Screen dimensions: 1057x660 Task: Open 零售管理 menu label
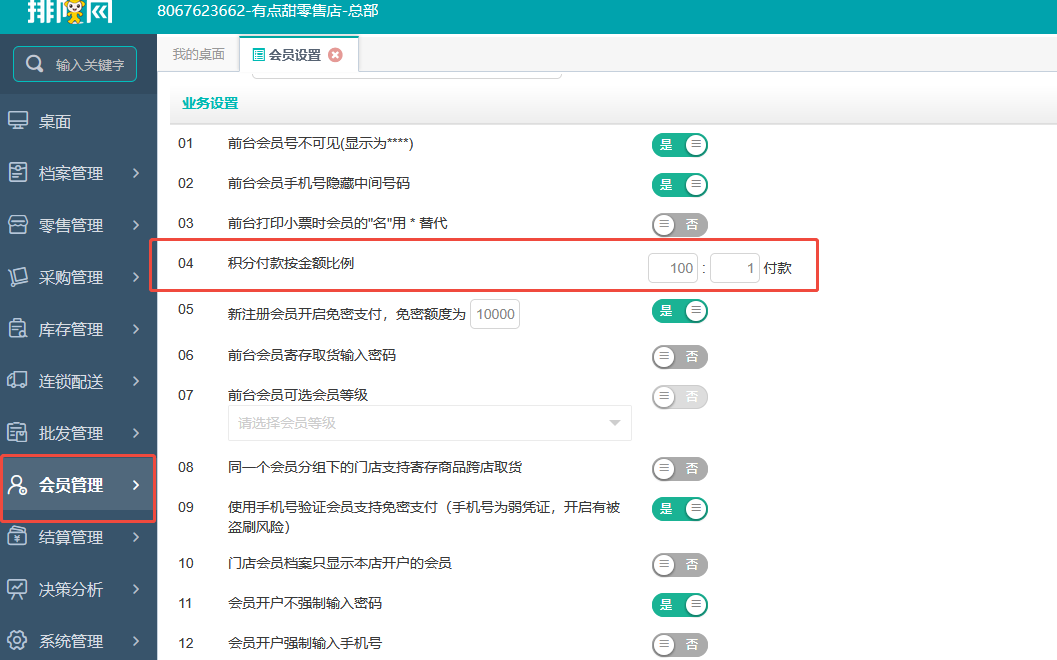(x=71, y=226)
